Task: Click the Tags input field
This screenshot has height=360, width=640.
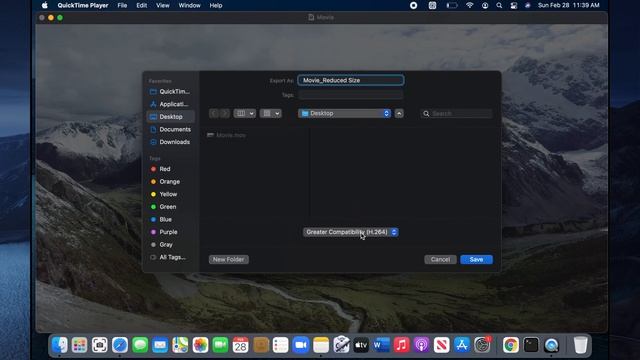Action: [x=351, y=95]
